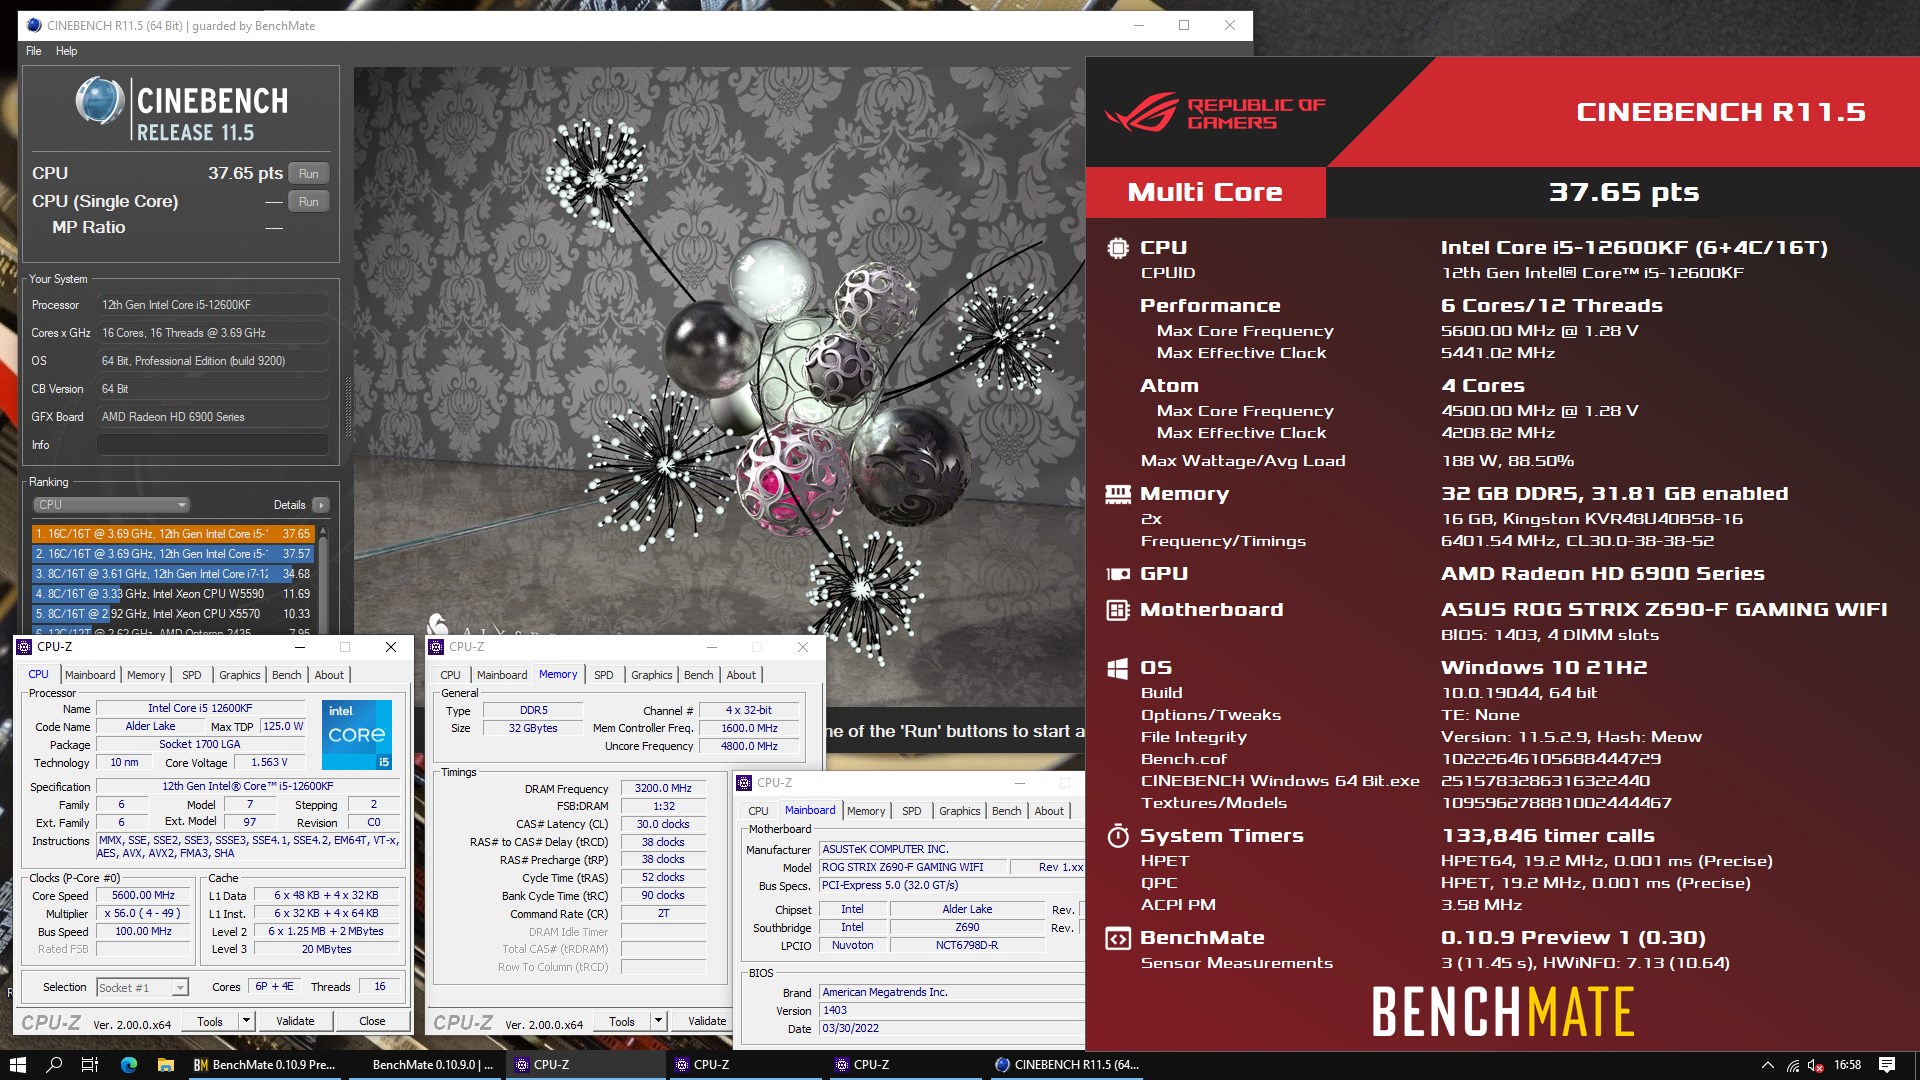Open SPD tab in first CPU-Z window

(x=192, y=675)
